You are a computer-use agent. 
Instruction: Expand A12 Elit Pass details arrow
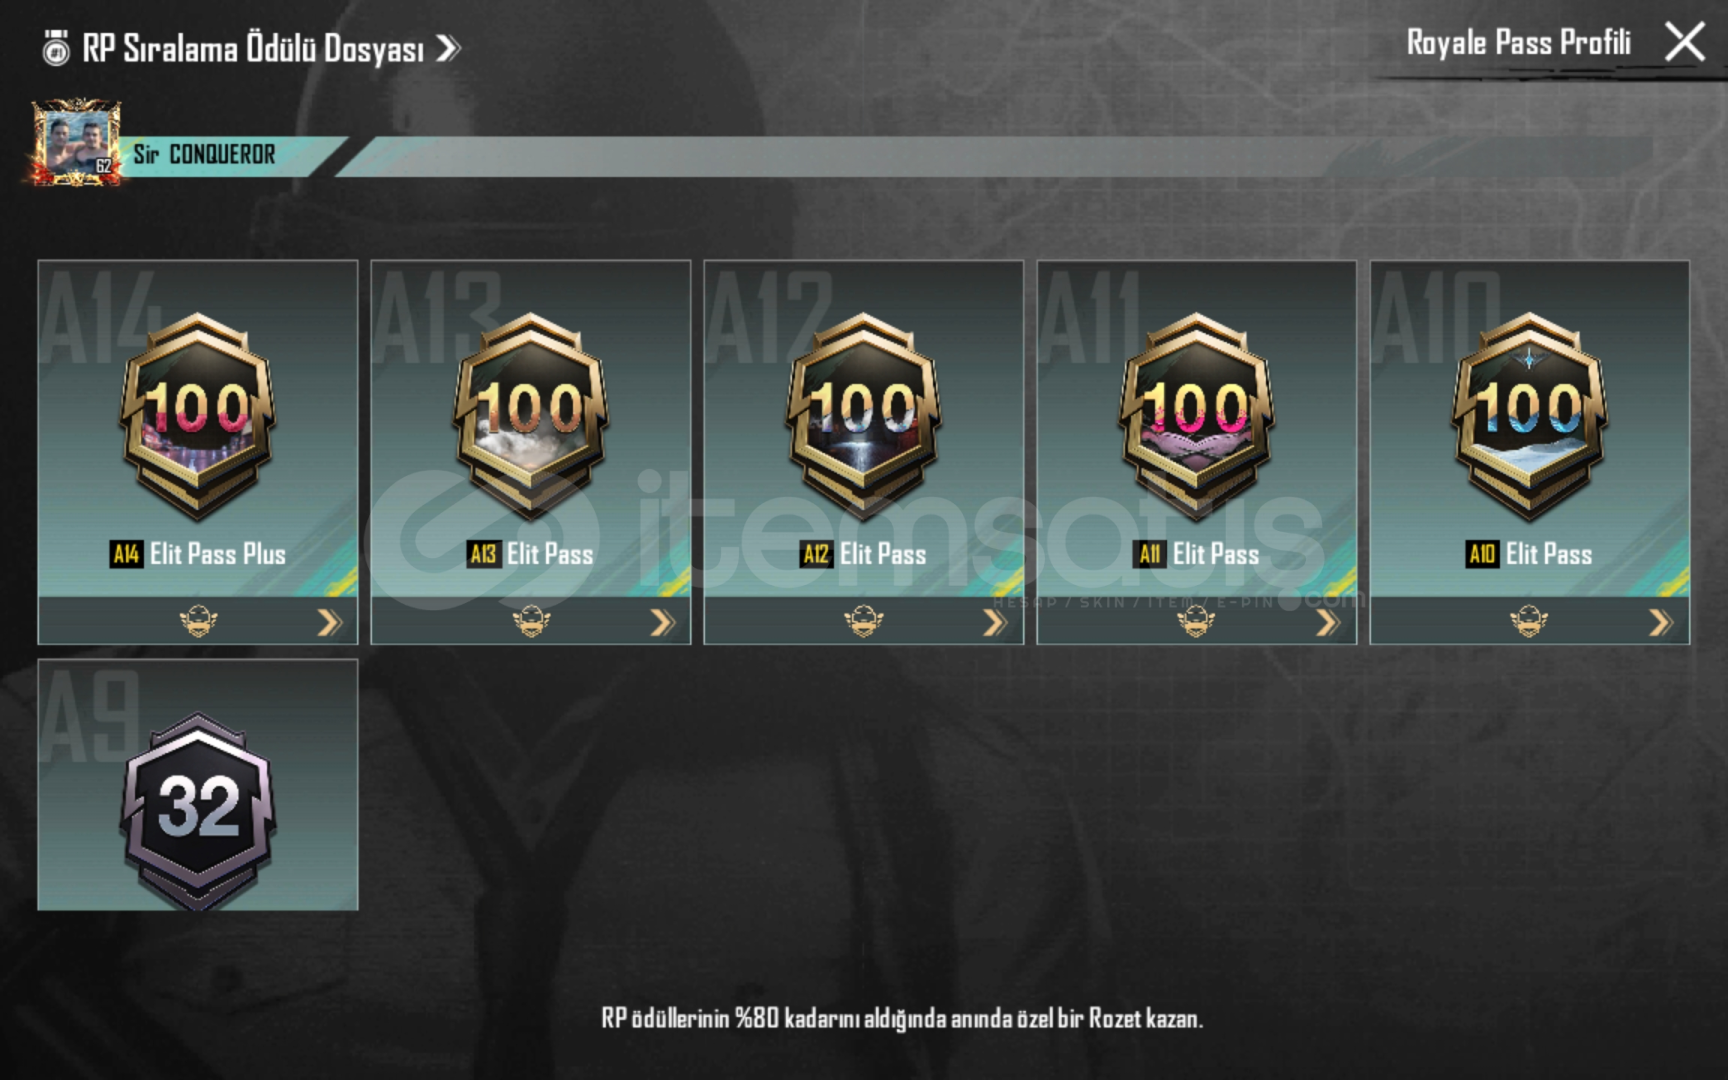pos(995,623)
